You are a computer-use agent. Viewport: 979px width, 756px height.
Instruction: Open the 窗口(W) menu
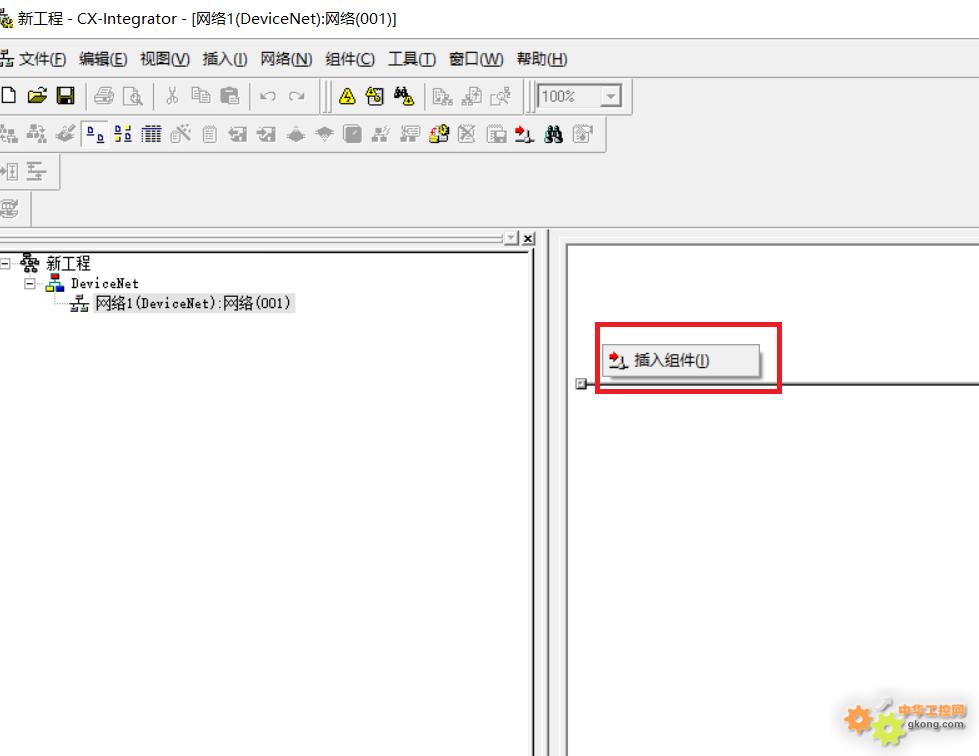(x=476, y=59)
